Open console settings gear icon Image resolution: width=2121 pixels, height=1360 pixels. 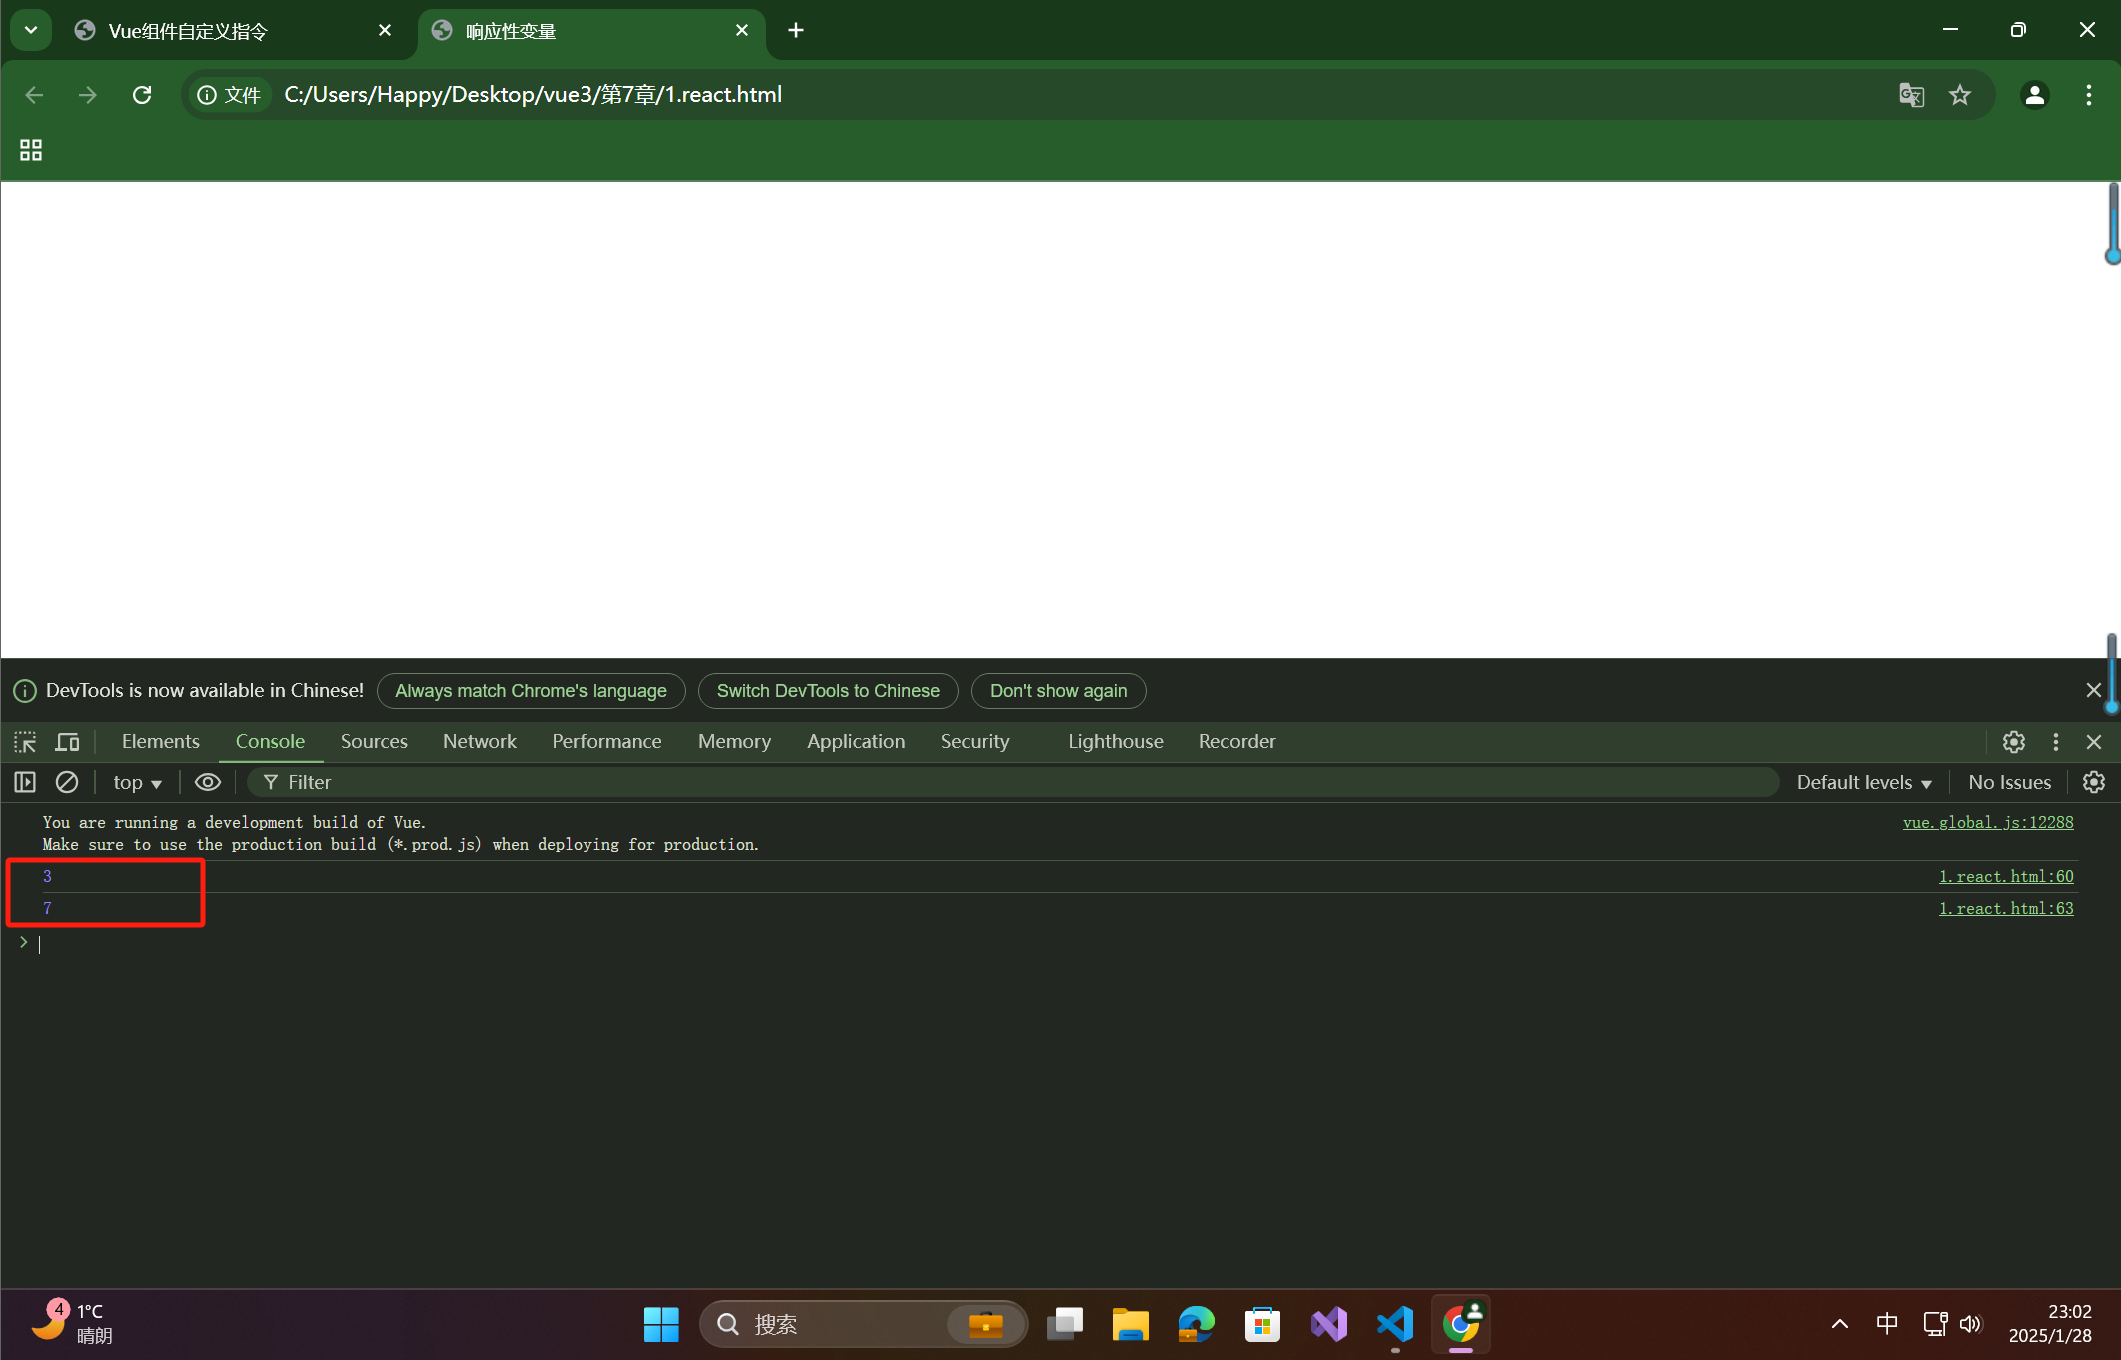[x=2093, y=782]
